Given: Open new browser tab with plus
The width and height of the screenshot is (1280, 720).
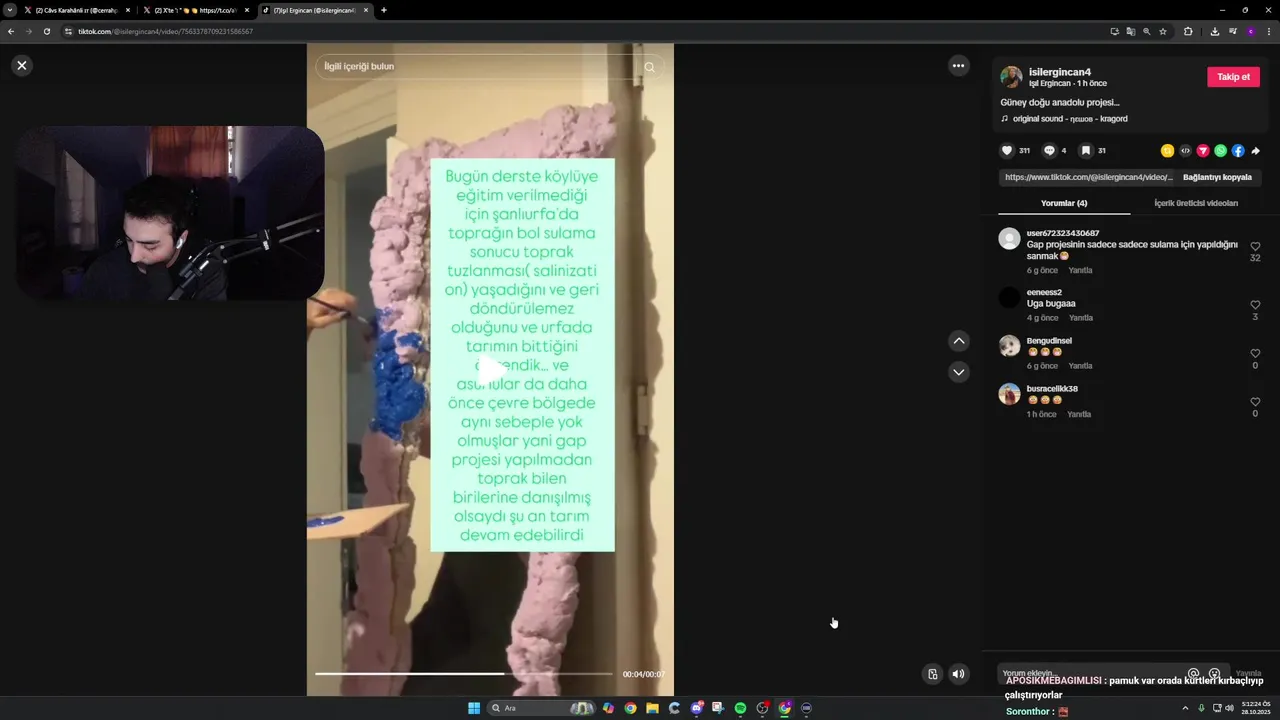Looking at the screenshot, I should coord(384,10).
